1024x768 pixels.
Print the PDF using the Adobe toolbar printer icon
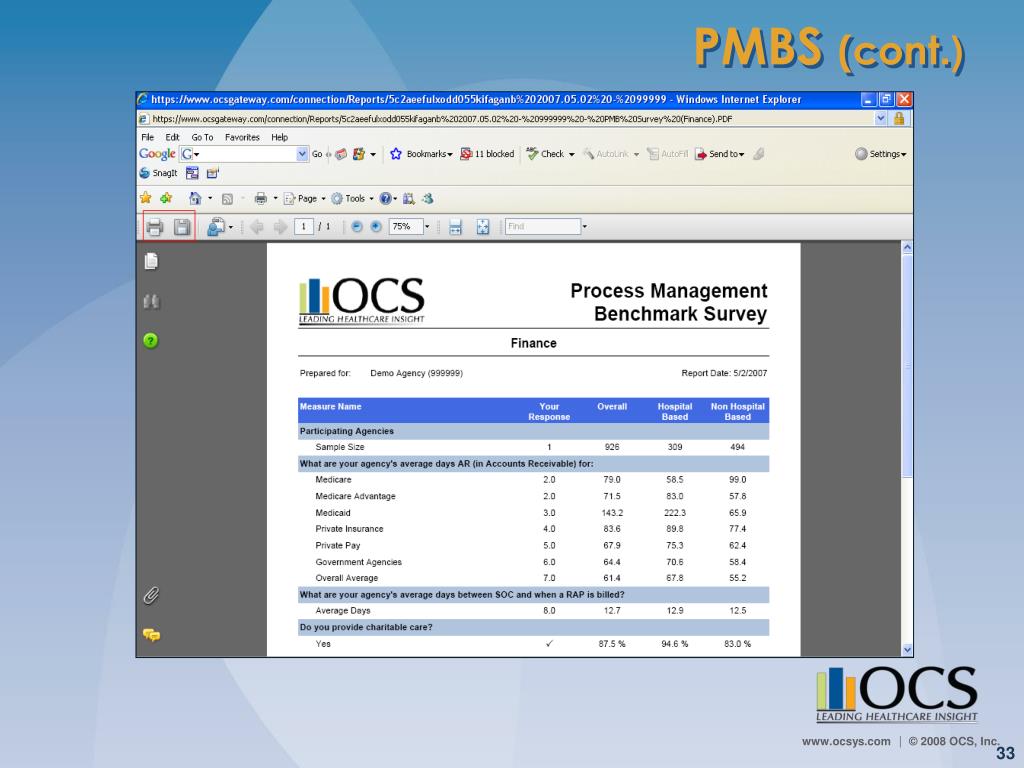pos(154,227)
